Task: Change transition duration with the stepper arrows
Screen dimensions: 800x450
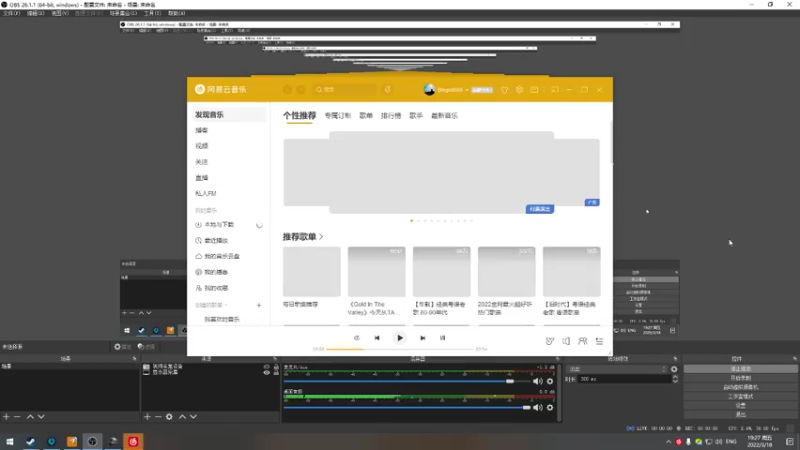Action: click(675, 379)
